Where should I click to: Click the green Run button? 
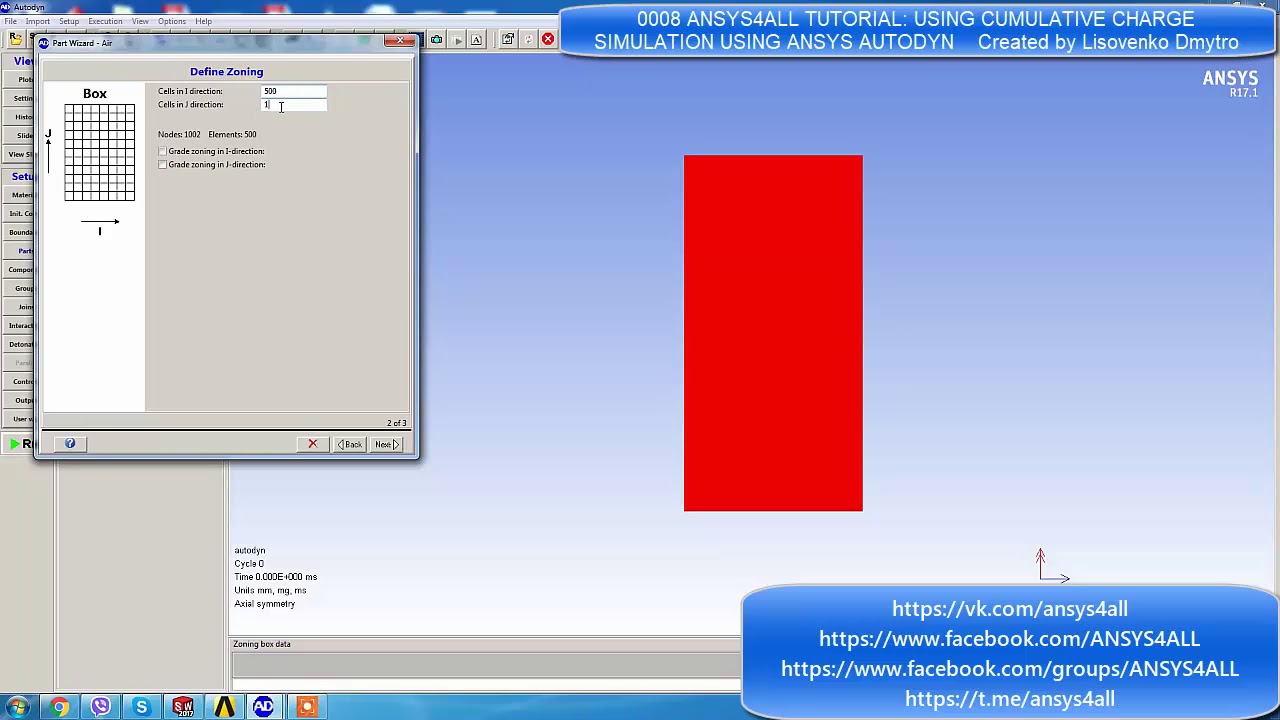pyautogui.click(x=20, y=444)
